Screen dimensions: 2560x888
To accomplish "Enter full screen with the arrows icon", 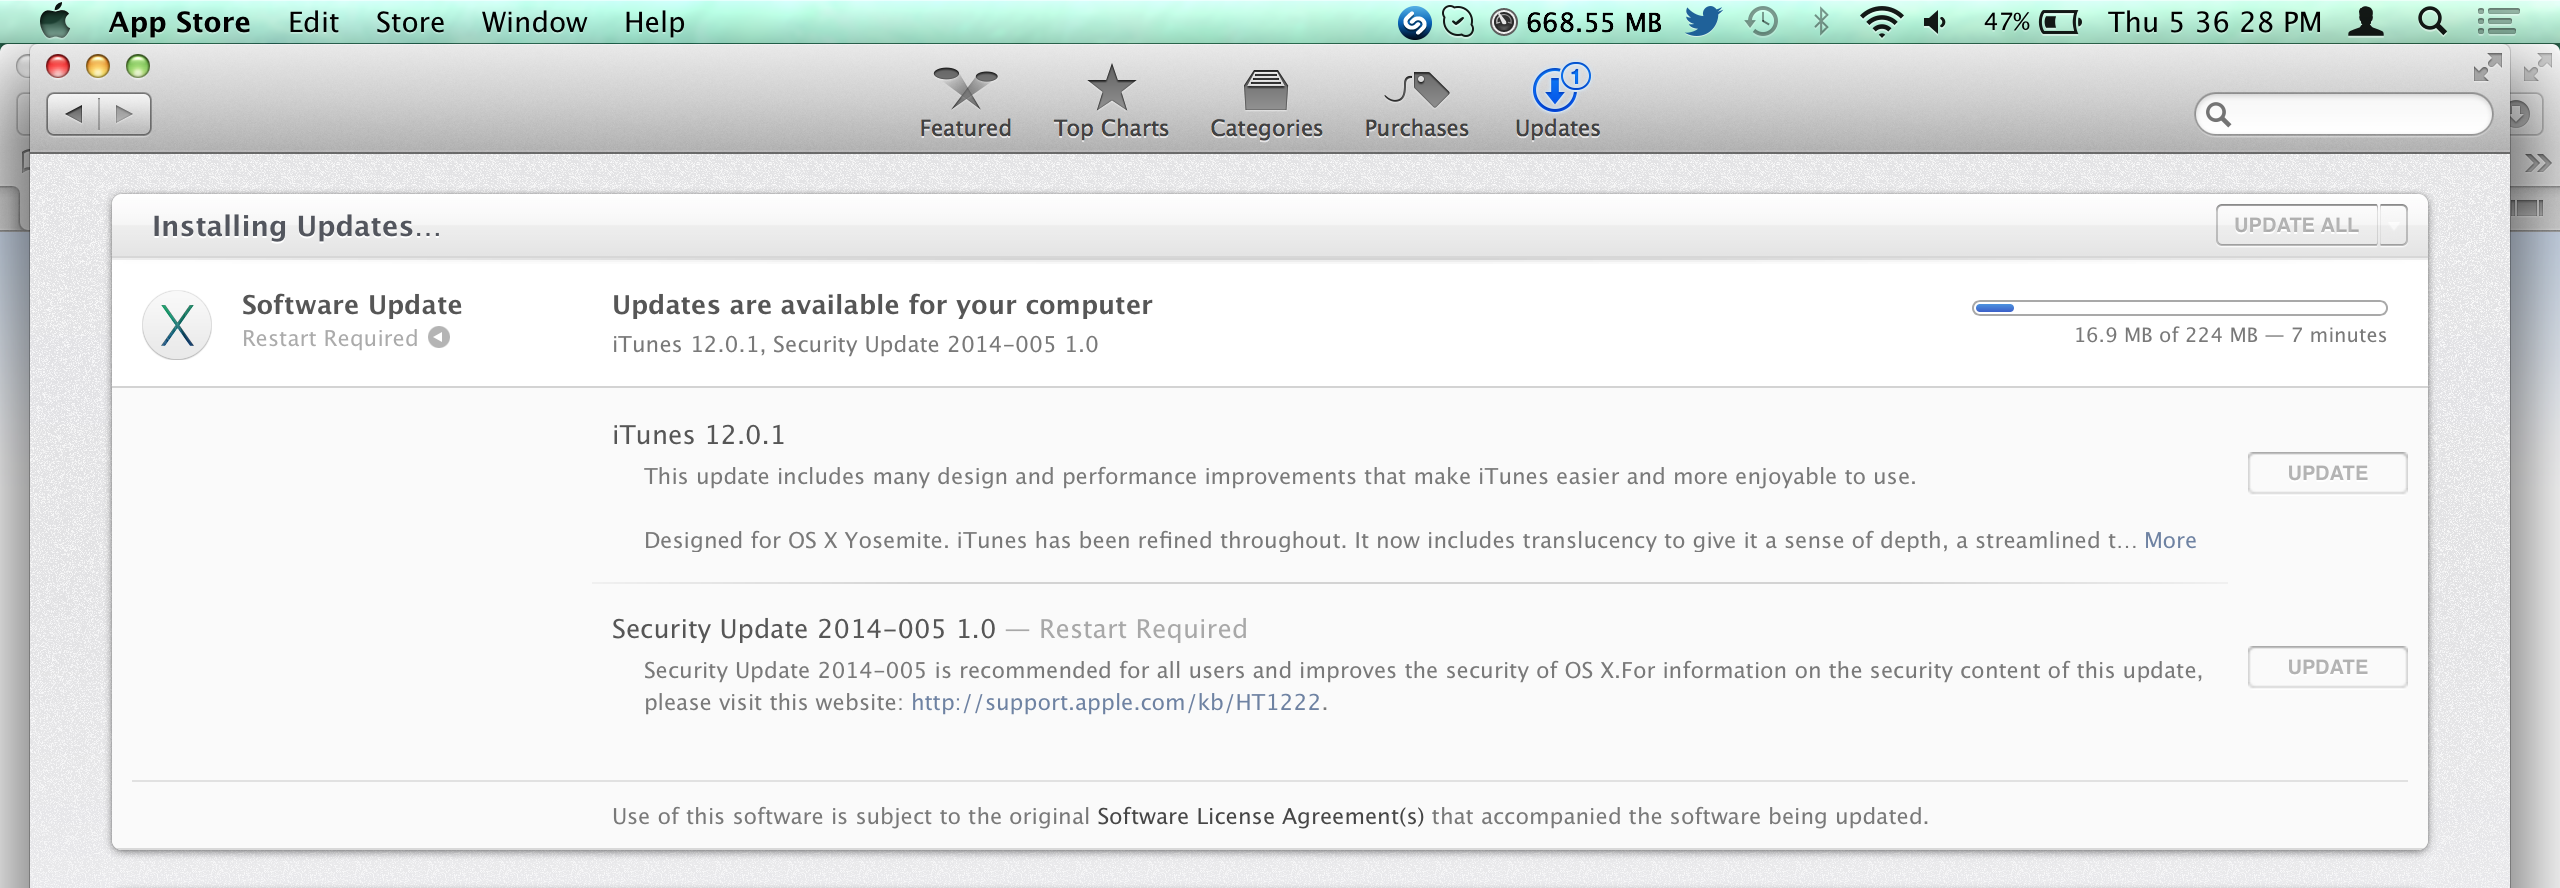I will pyautogui.click(x=2487, y=67).
